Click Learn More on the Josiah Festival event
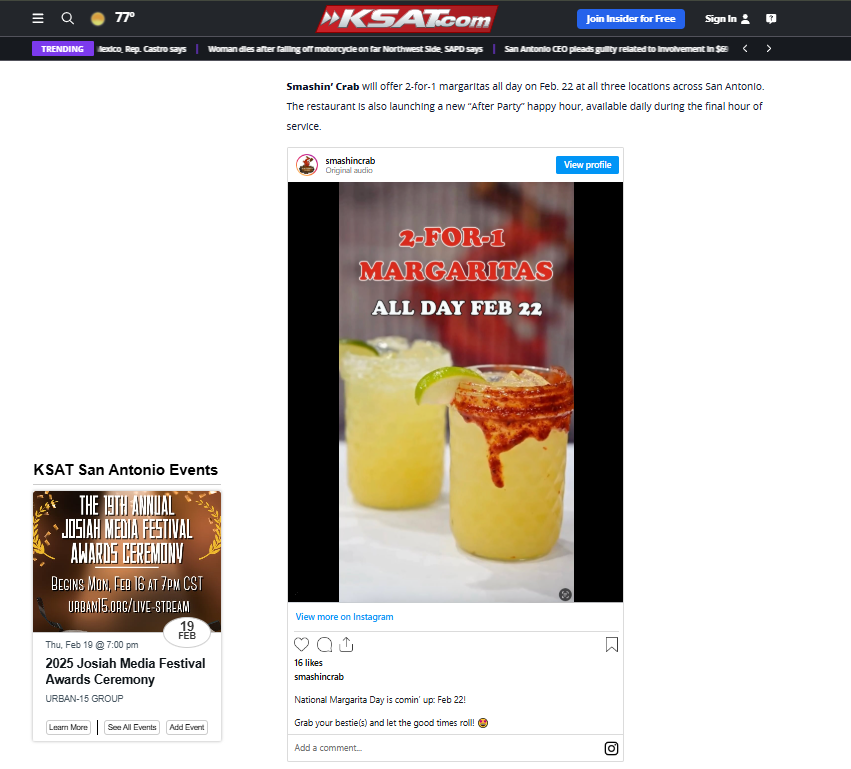The width and height of the screenshot is (851, 769). pos(68,727)
